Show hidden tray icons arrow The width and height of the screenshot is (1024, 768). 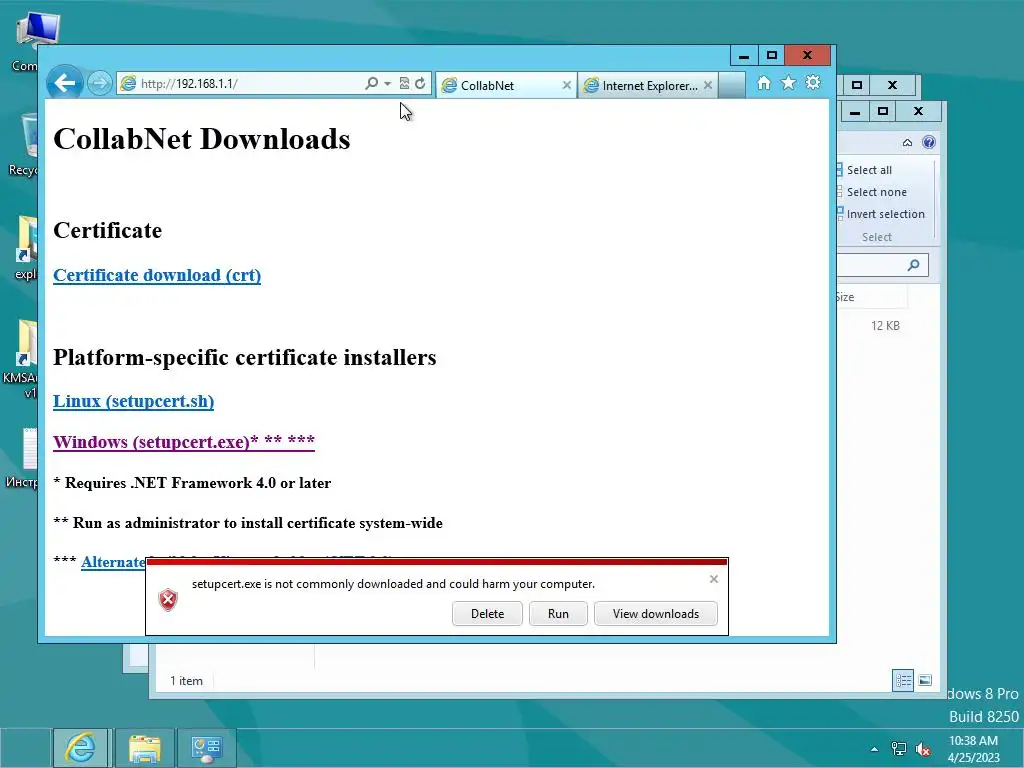pos(874,749)
